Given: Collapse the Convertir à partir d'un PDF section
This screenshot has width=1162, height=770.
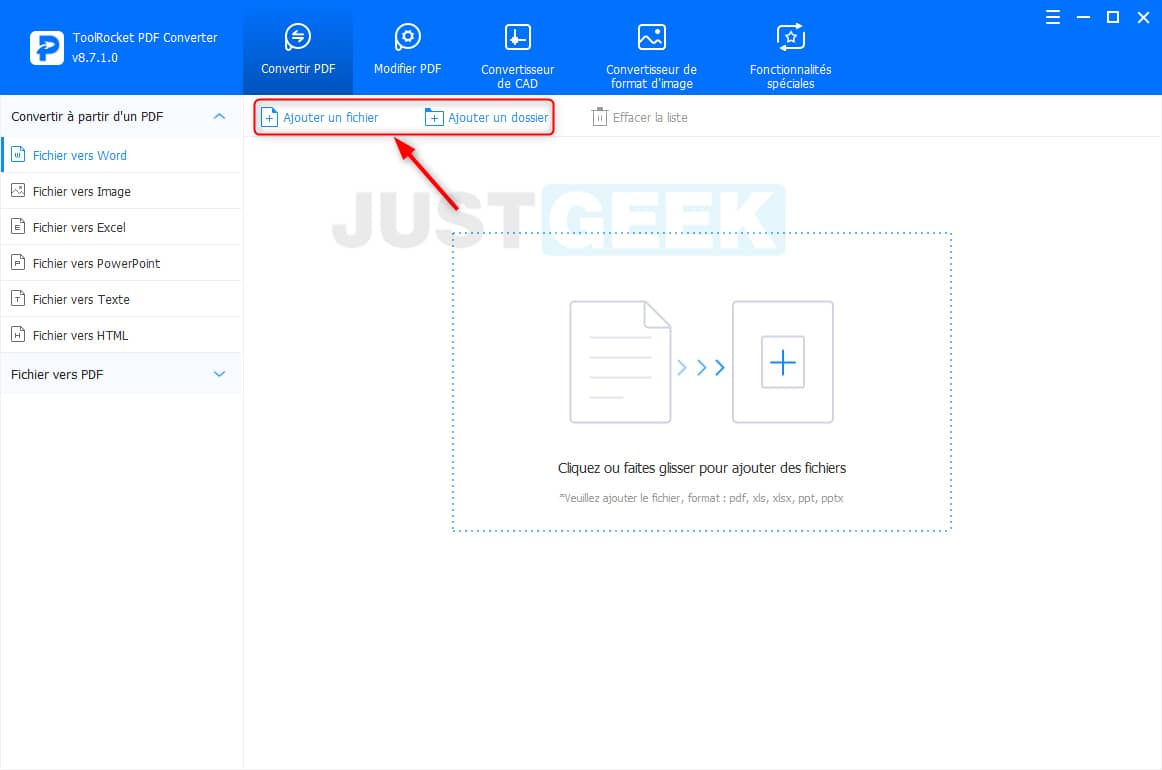Looking at the screenshot, I should click(219, 116).
